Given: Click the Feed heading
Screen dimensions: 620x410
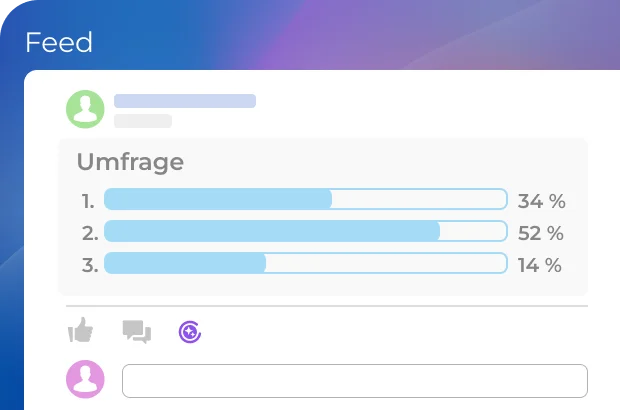Looking at the screenshot, I should 59,43.
